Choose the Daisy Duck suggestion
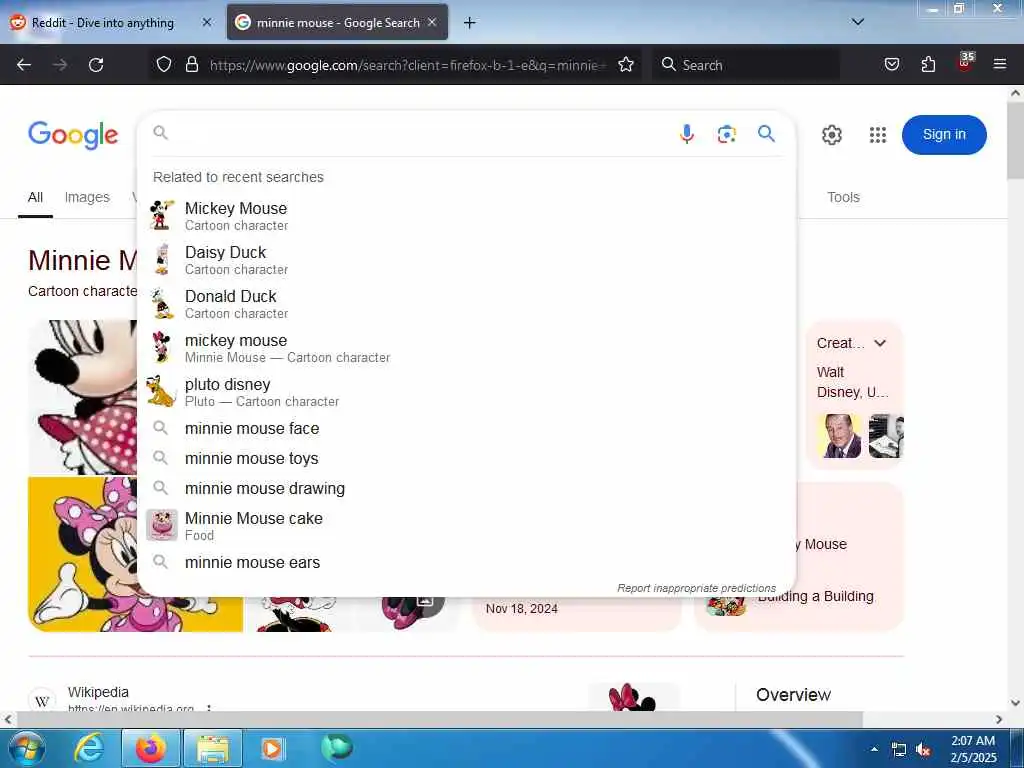This screenshot has height=768, width=1024. pyautogui.click(x=467, y=260)
